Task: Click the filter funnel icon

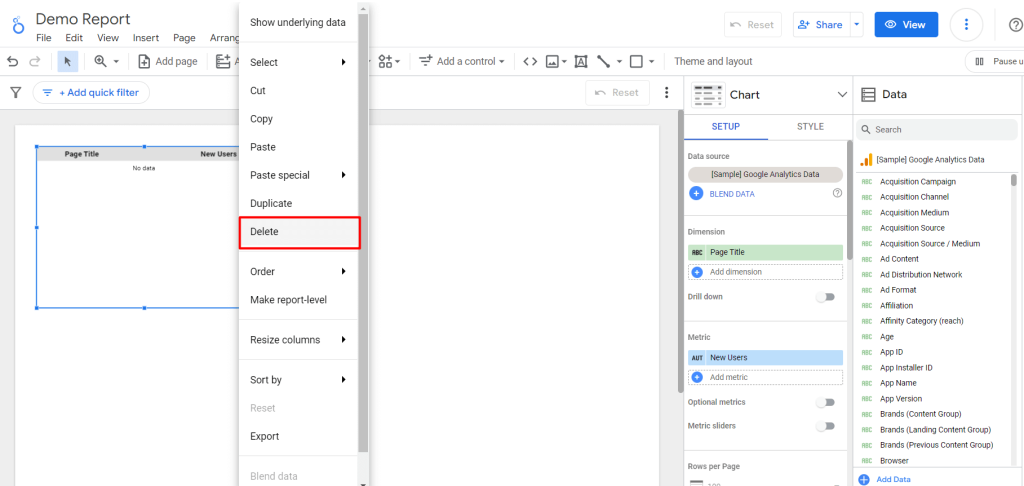Action: point(16,93)
